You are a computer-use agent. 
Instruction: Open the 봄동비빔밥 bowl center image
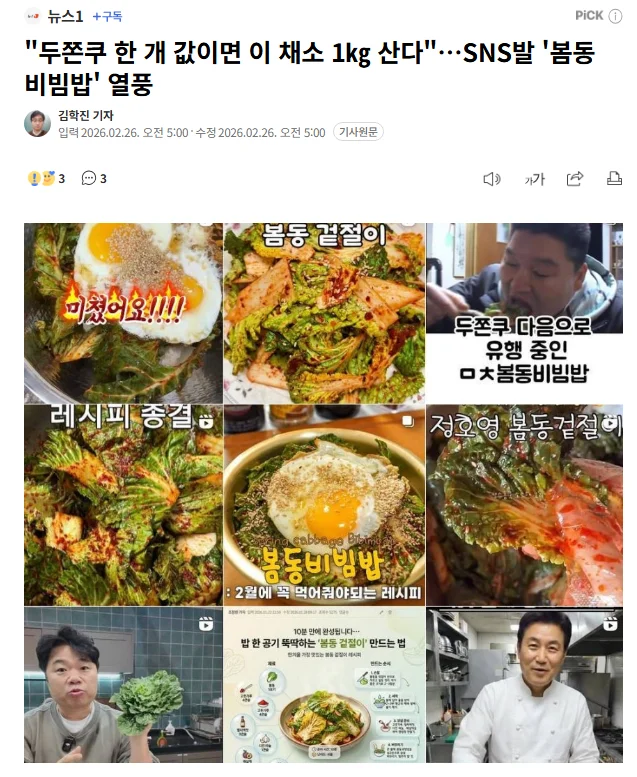point(324,505)
